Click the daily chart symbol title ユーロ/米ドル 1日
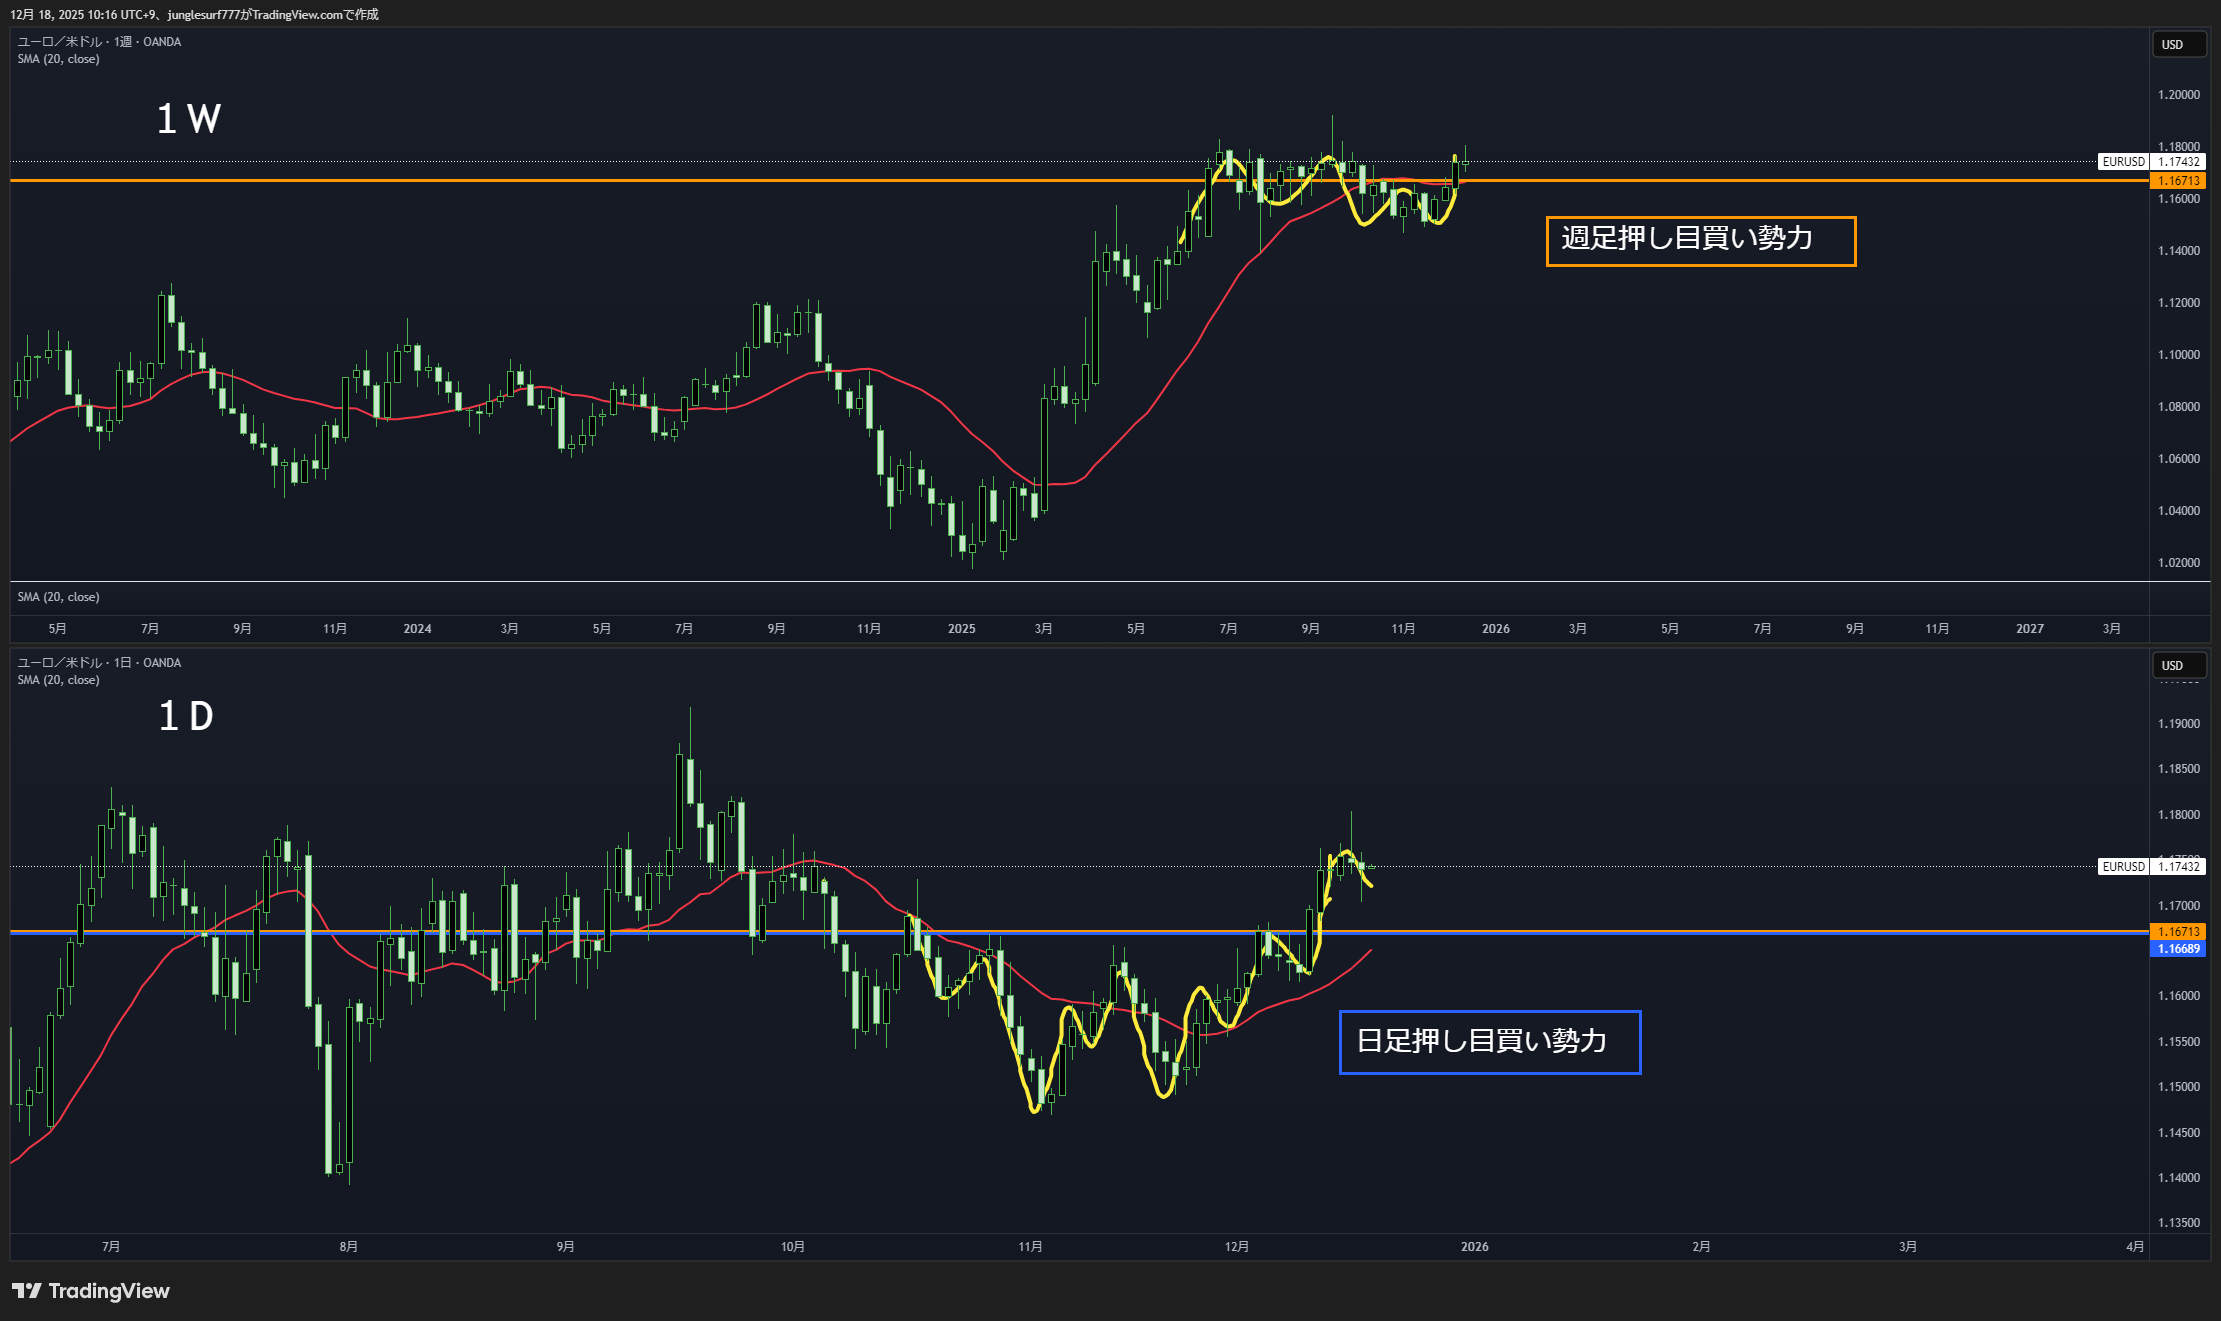 click(x=99, y=663)
